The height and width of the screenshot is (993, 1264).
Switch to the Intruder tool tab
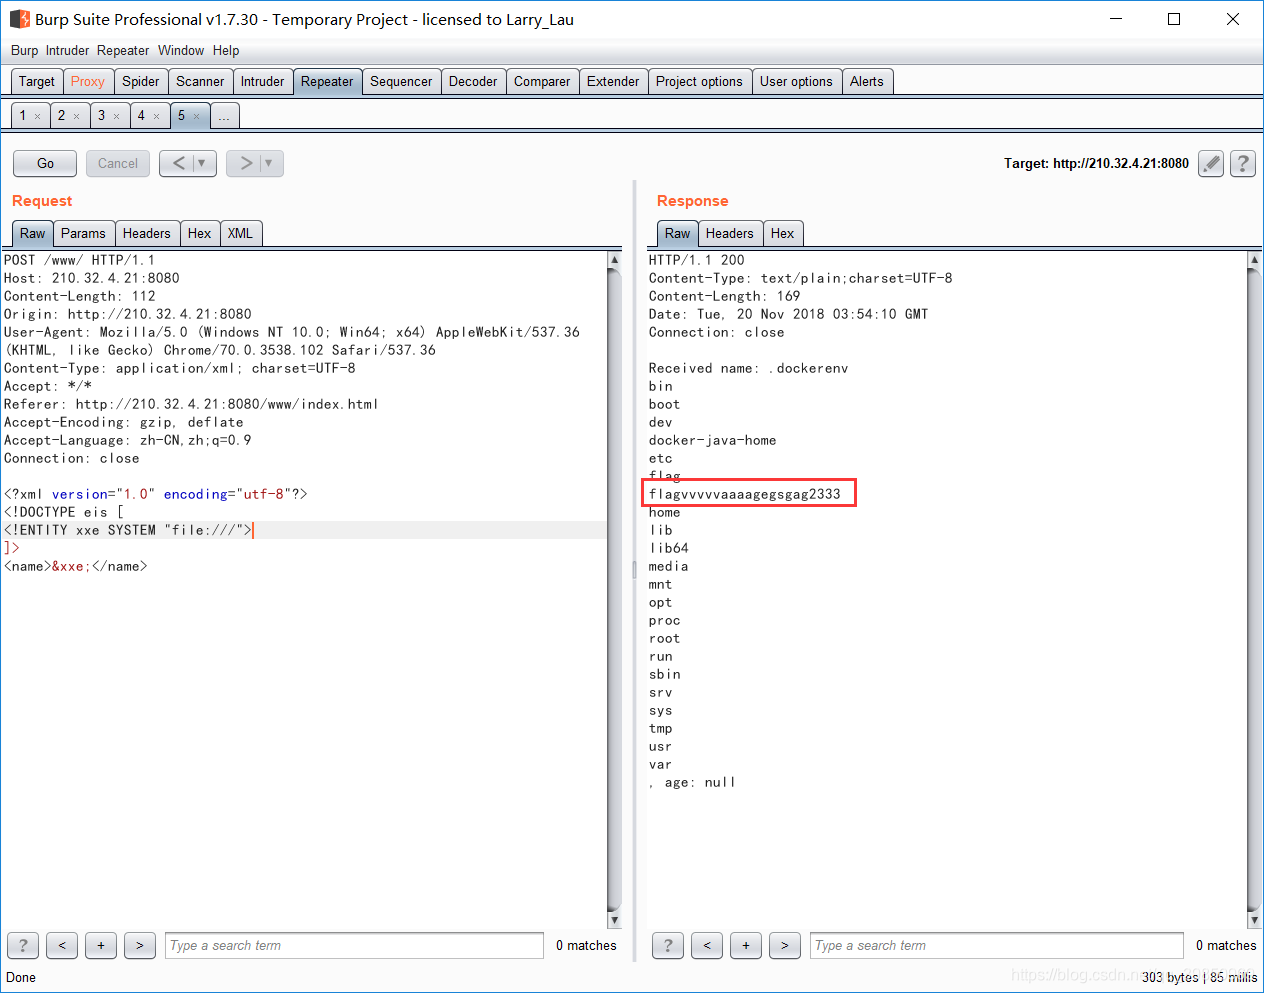pyautogui.click(x=262, y=82)
